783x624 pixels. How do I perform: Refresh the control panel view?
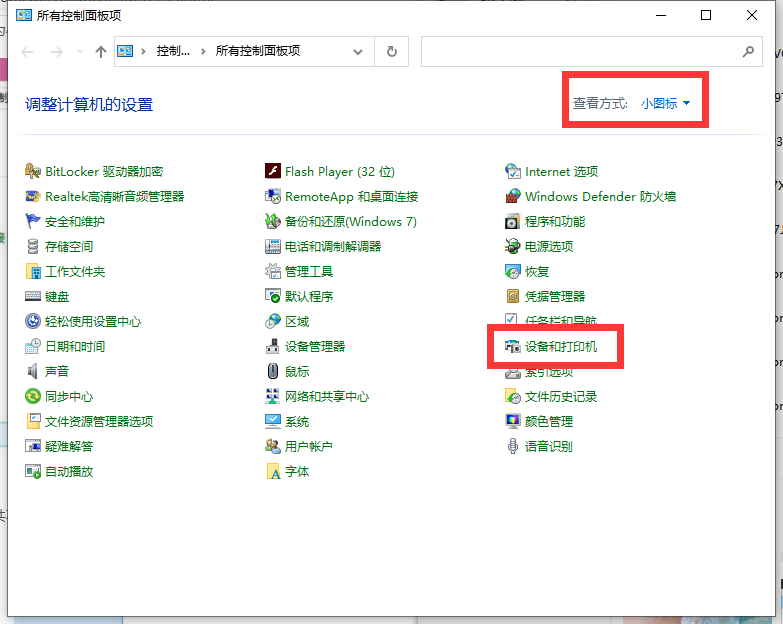coord(392,51)
